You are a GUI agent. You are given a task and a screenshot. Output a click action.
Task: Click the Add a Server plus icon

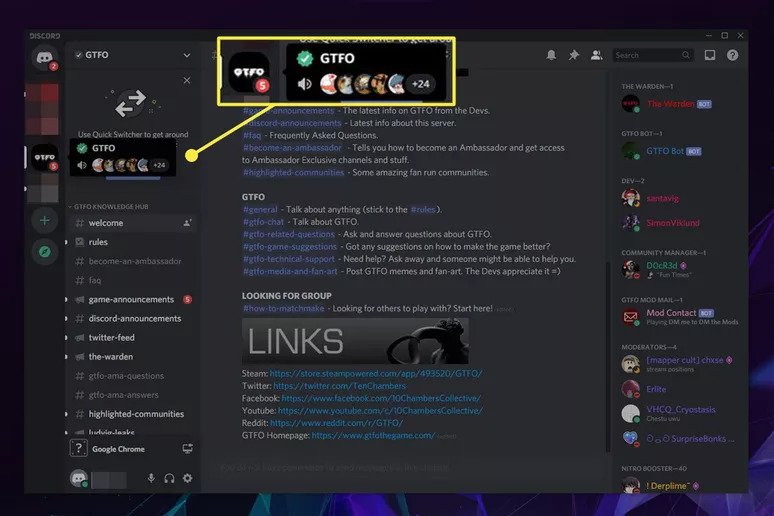click(44, 221)
